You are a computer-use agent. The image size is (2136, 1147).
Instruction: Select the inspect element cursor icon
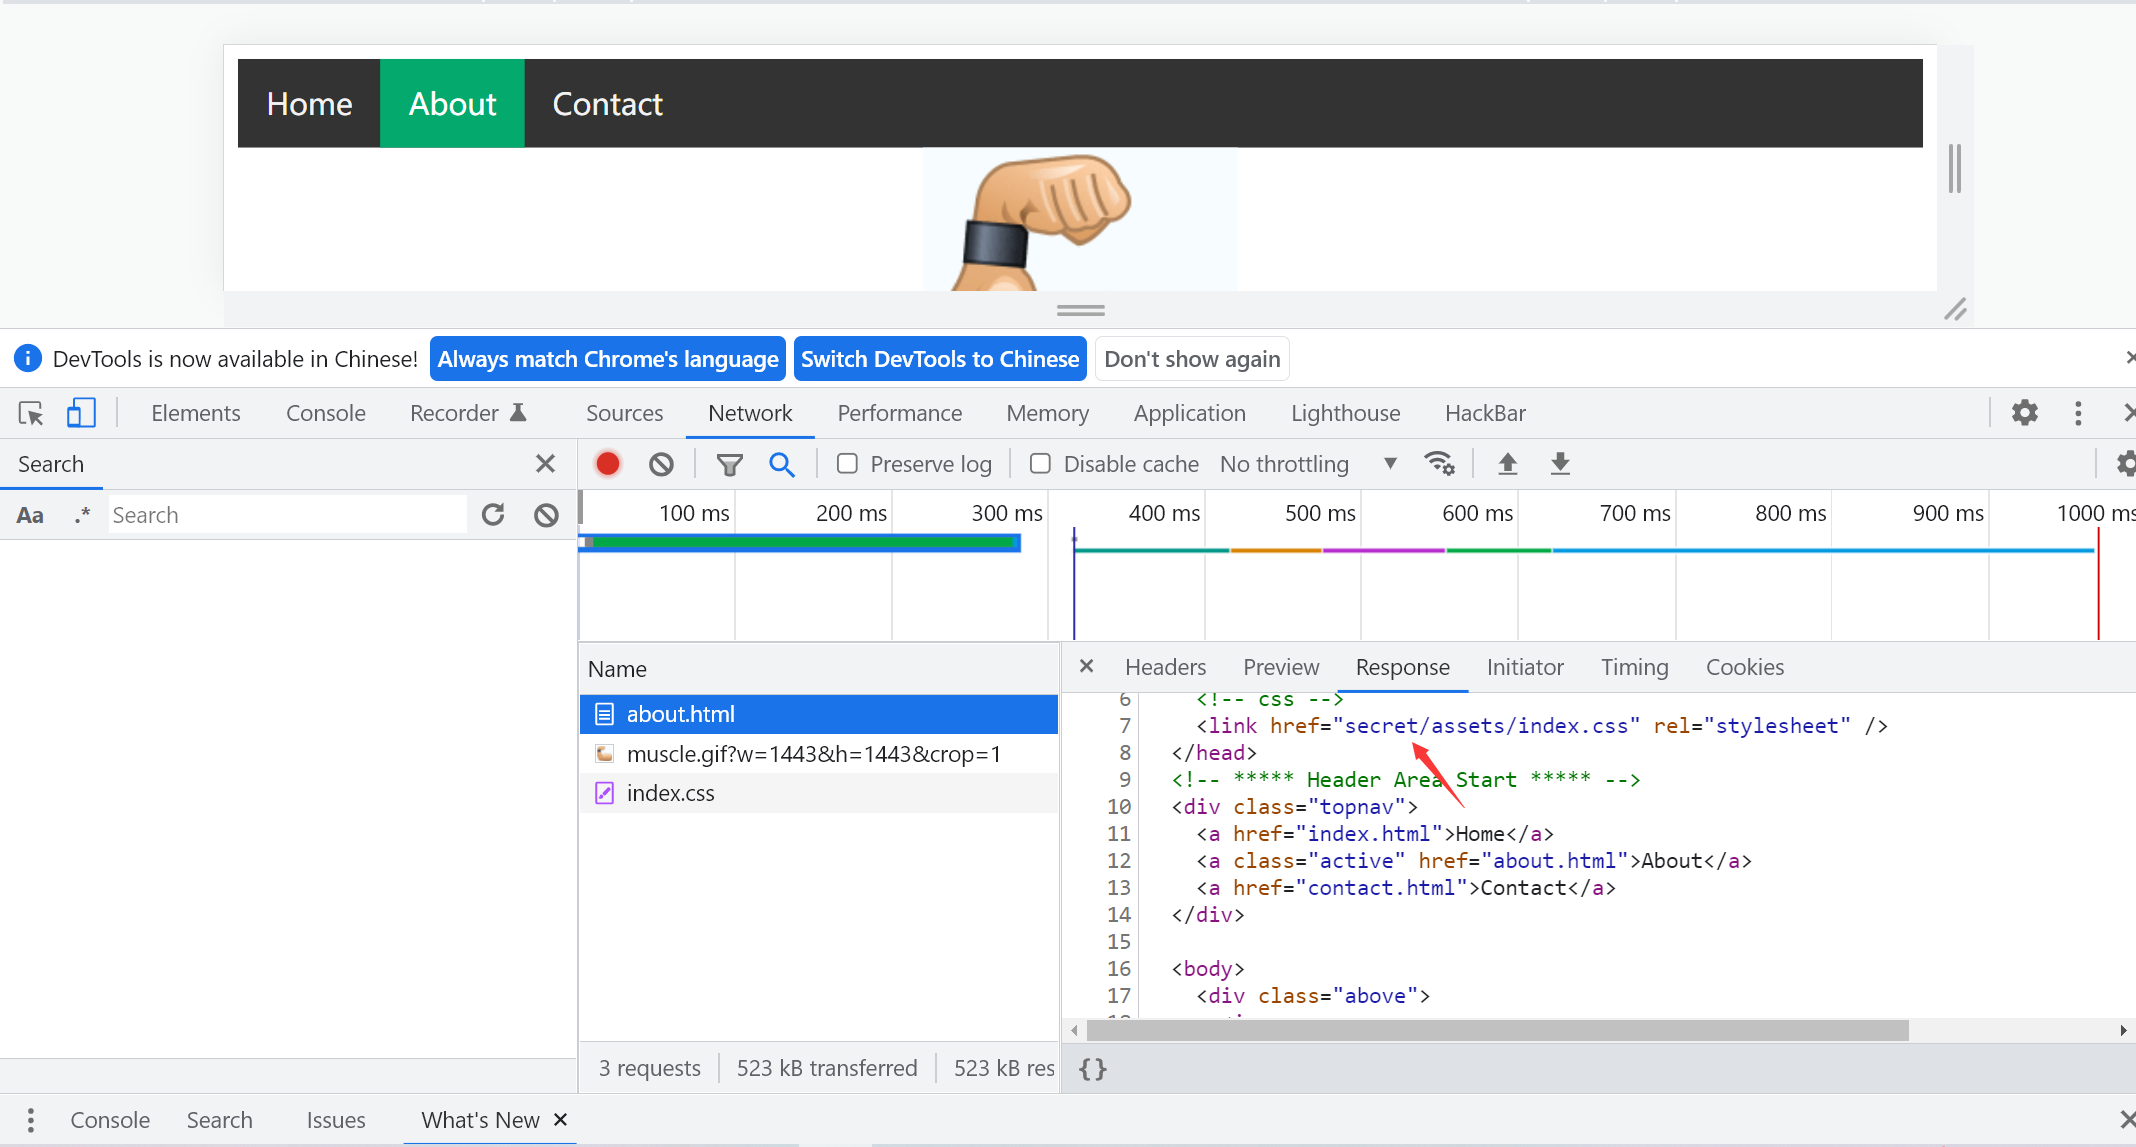(31, 413)
